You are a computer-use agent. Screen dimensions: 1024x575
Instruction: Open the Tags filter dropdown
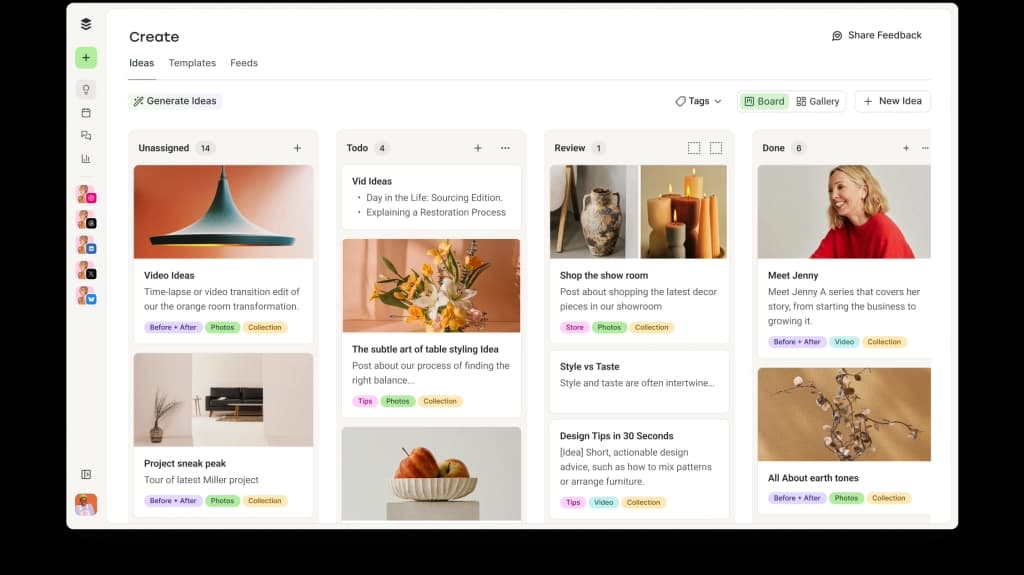(x=698, y=101)
